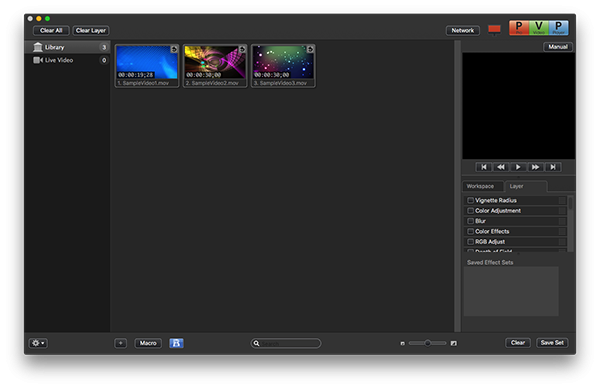
Task: Click the square at right of Vignette Radius row
Action: pos(562,200)
